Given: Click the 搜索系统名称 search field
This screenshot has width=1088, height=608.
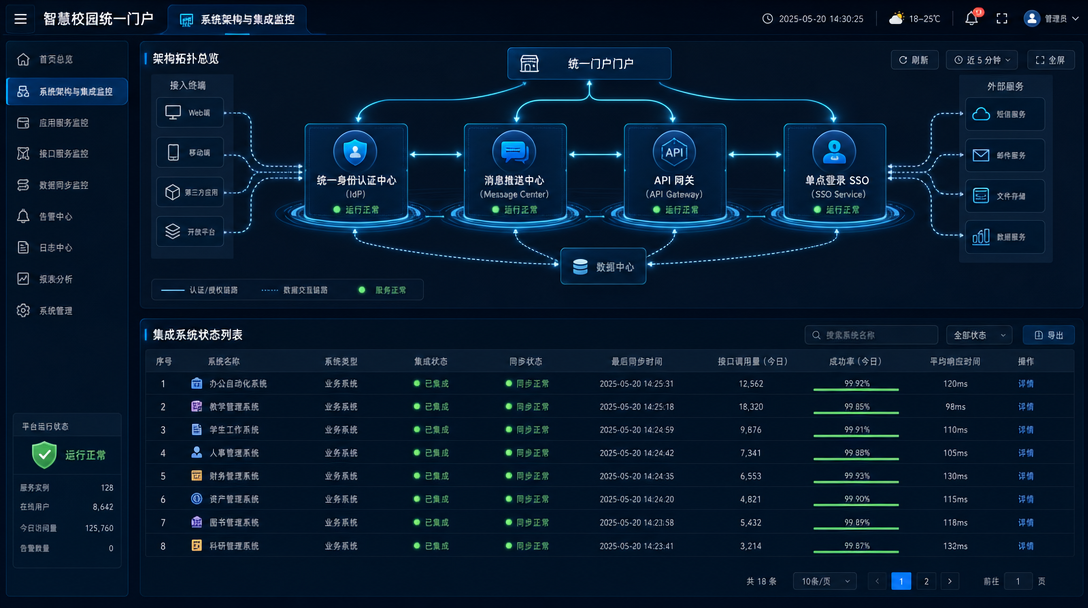Looking at the screenshot, I should pyautogui.click(x=871, y=335).
